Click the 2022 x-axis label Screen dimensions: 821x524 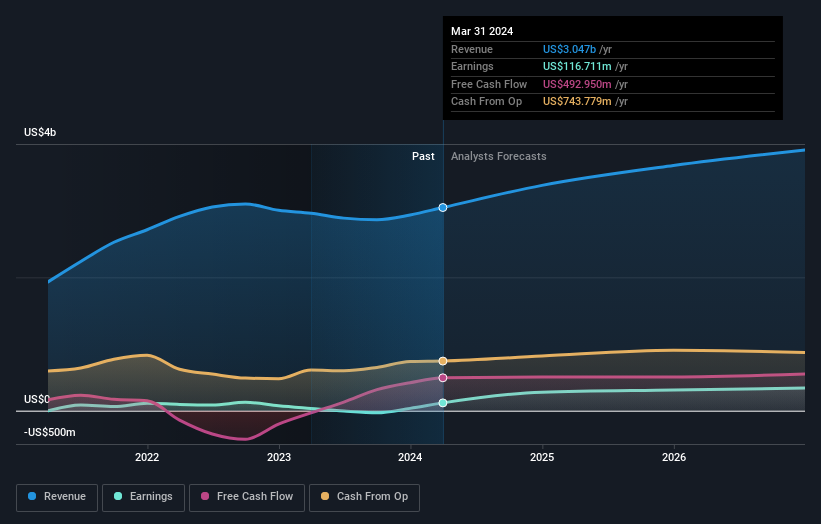point(147,458)
